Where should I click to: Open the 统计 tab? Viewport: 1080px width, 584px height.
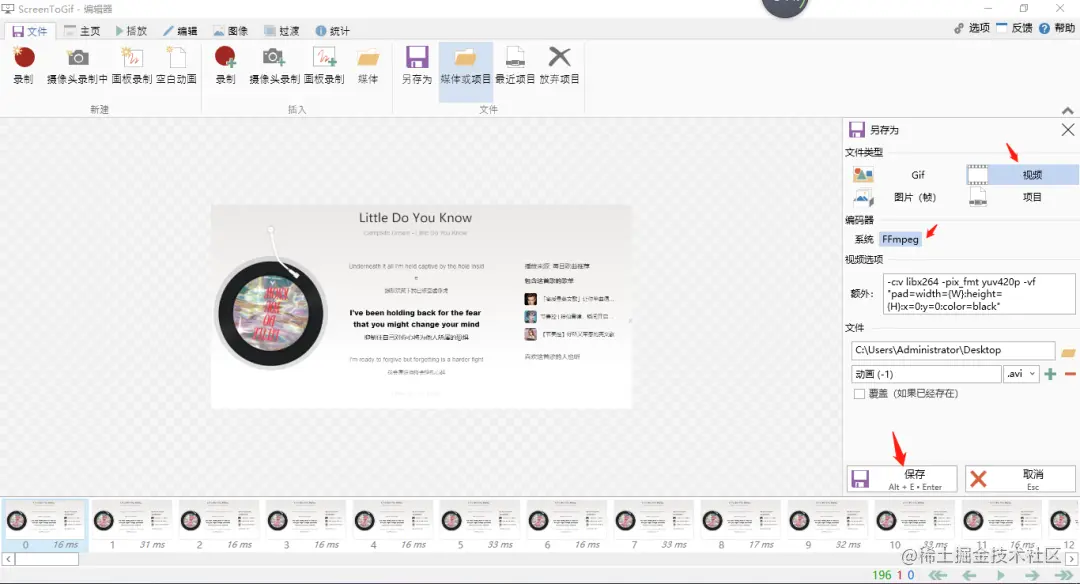(x=333, y=31)
